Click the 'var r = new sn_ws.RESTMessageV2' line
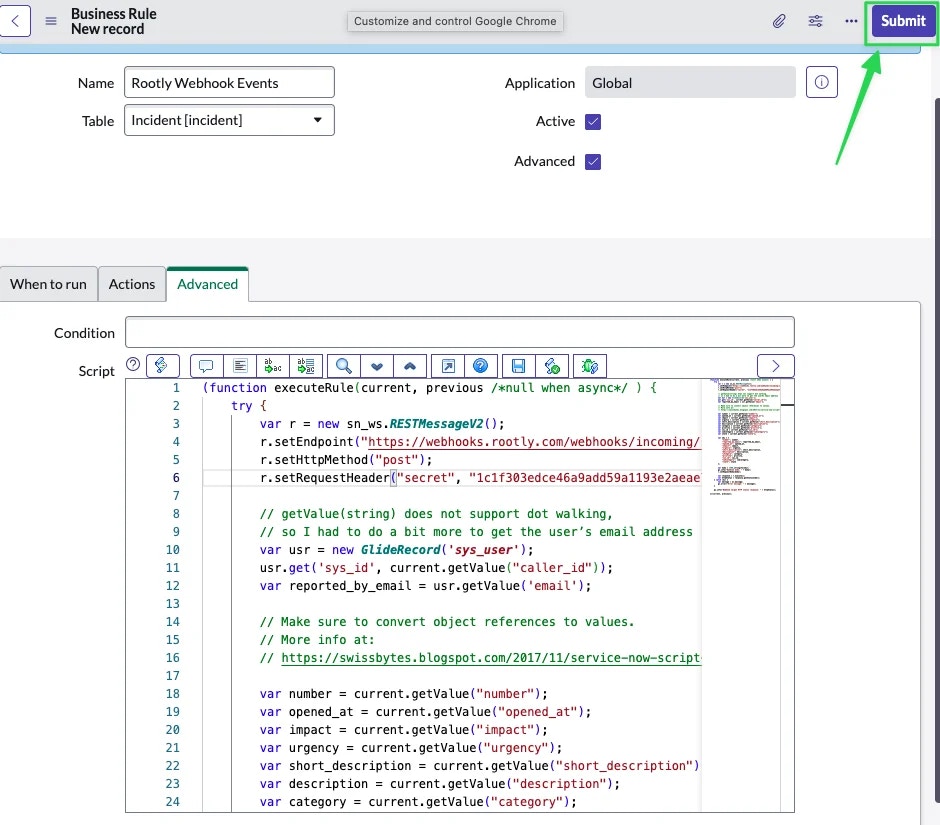940x825 pixels. pos(382,424)
